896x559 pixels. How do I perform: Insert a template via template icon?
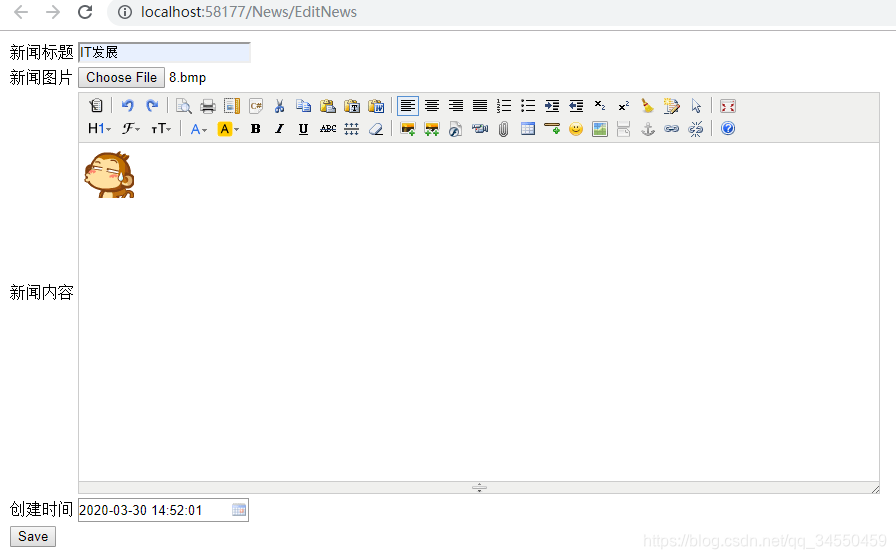[231, 106]
